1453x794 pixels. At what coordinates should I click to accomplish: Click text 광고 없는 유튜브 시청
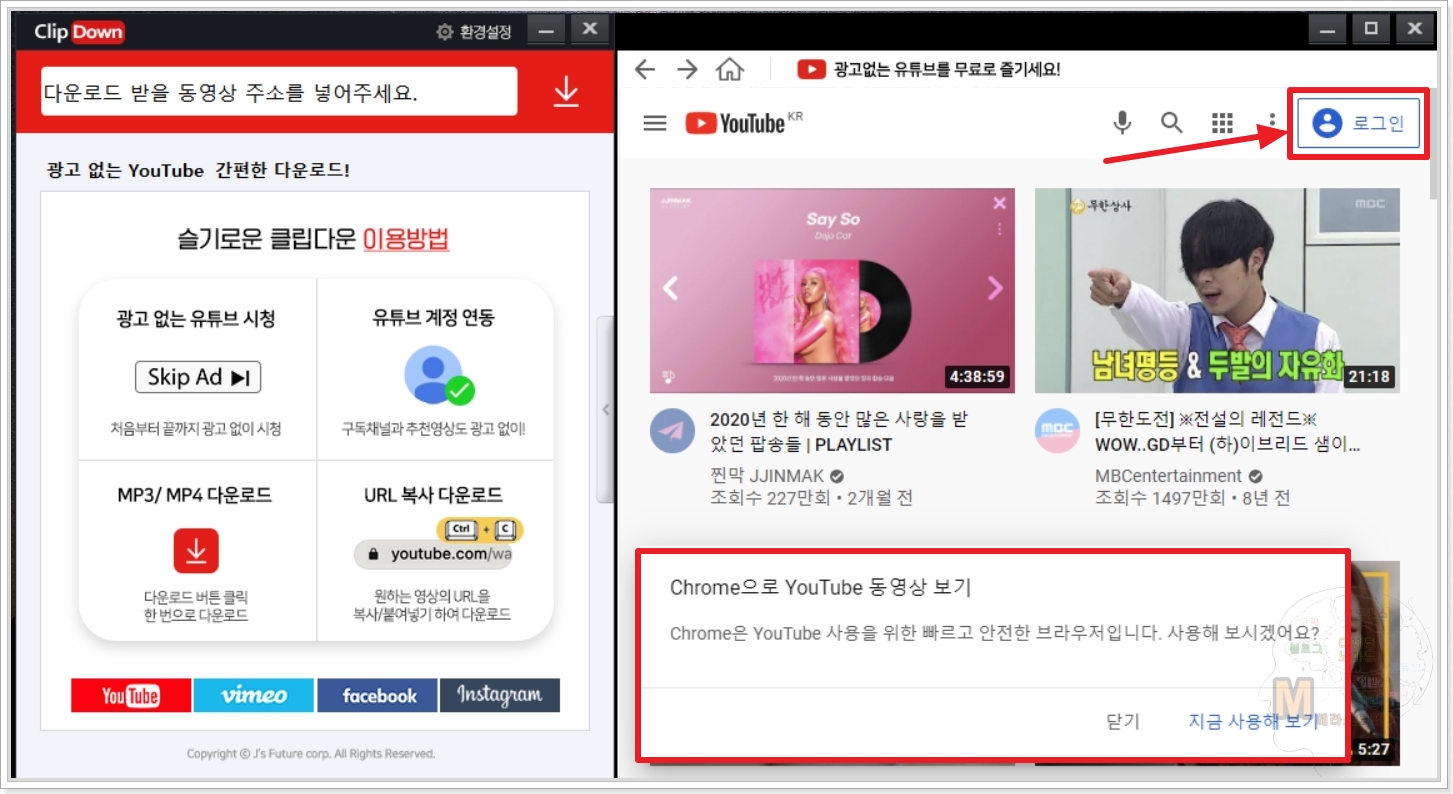[195, 318]
